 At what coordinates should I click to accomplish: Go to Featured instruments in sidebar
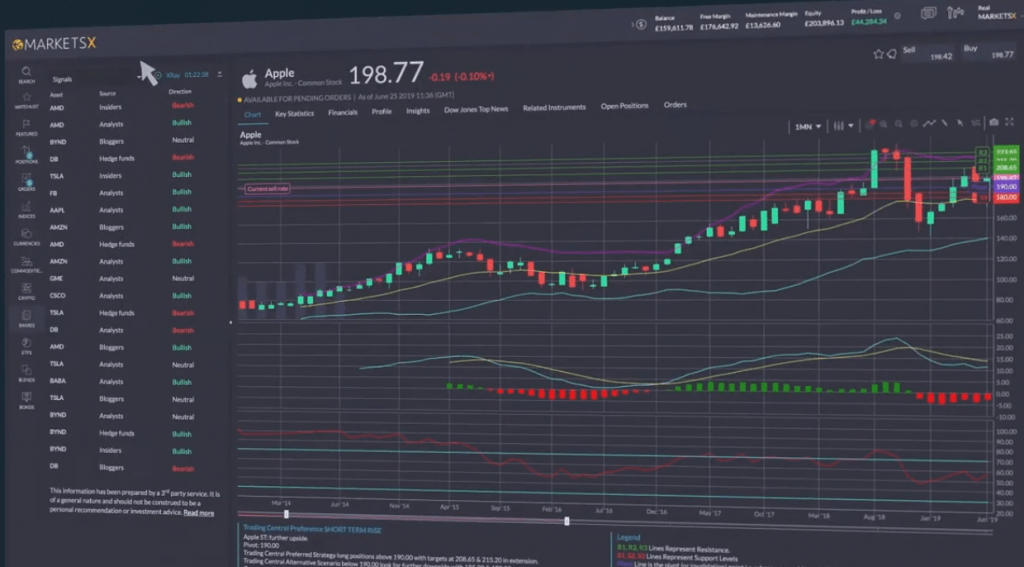pos(26,128)
